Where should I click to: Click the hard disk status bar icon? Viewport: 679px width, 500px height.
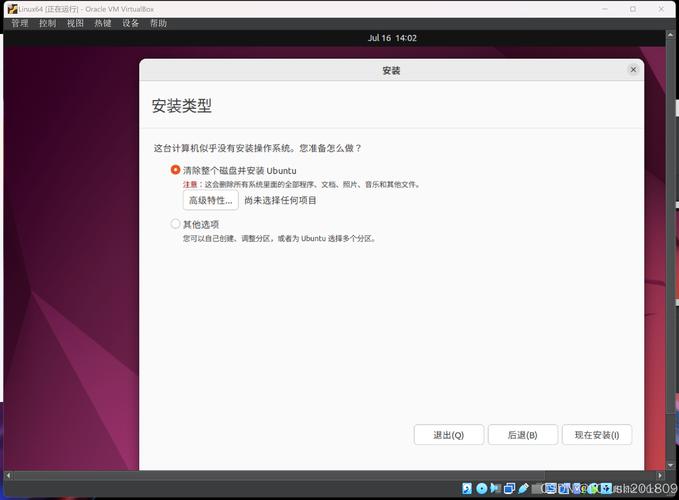pos(467,488)
